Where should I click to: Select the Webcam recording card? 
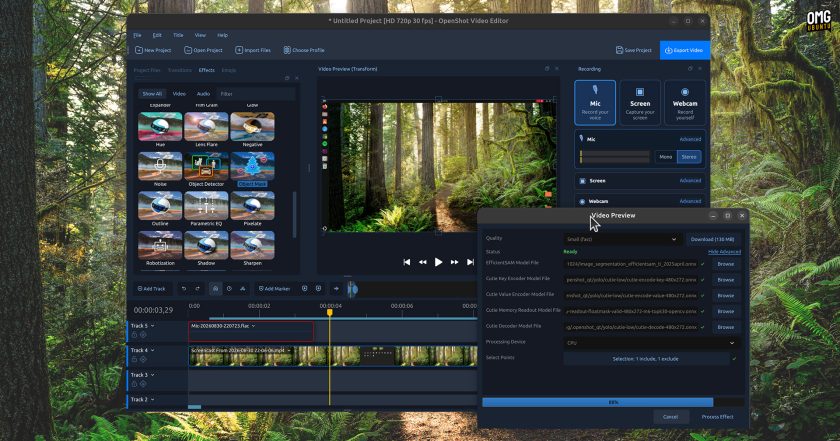point(685,103)
